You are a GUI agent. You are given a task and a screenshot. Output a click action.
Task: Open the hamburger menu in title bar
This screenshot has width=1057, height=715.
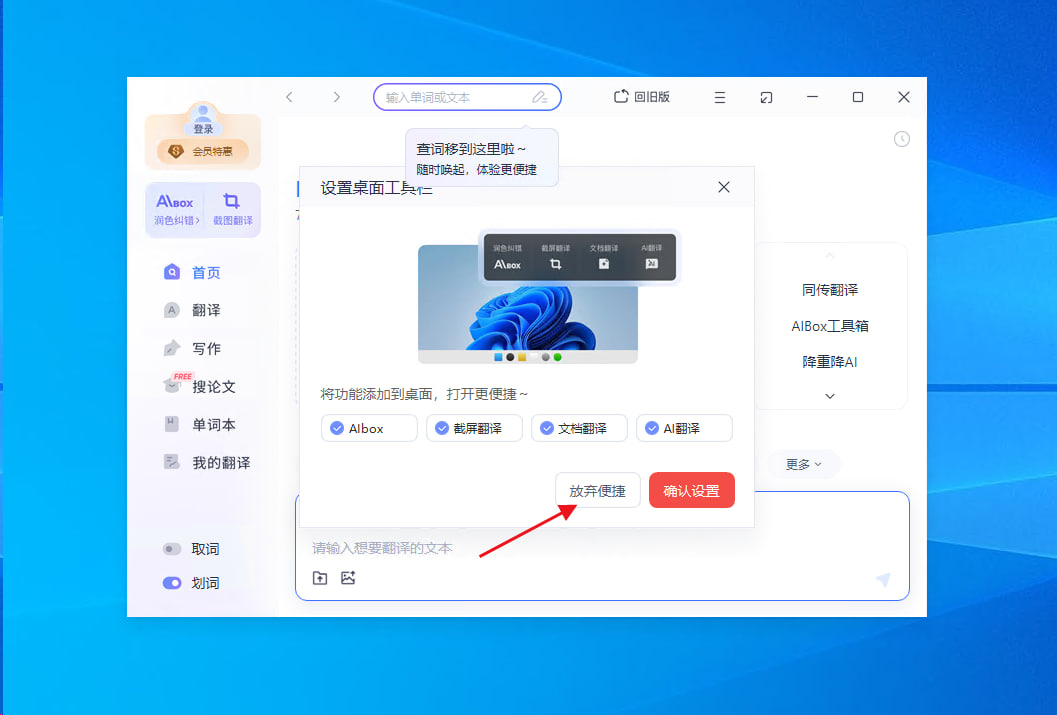coord(720,97)
